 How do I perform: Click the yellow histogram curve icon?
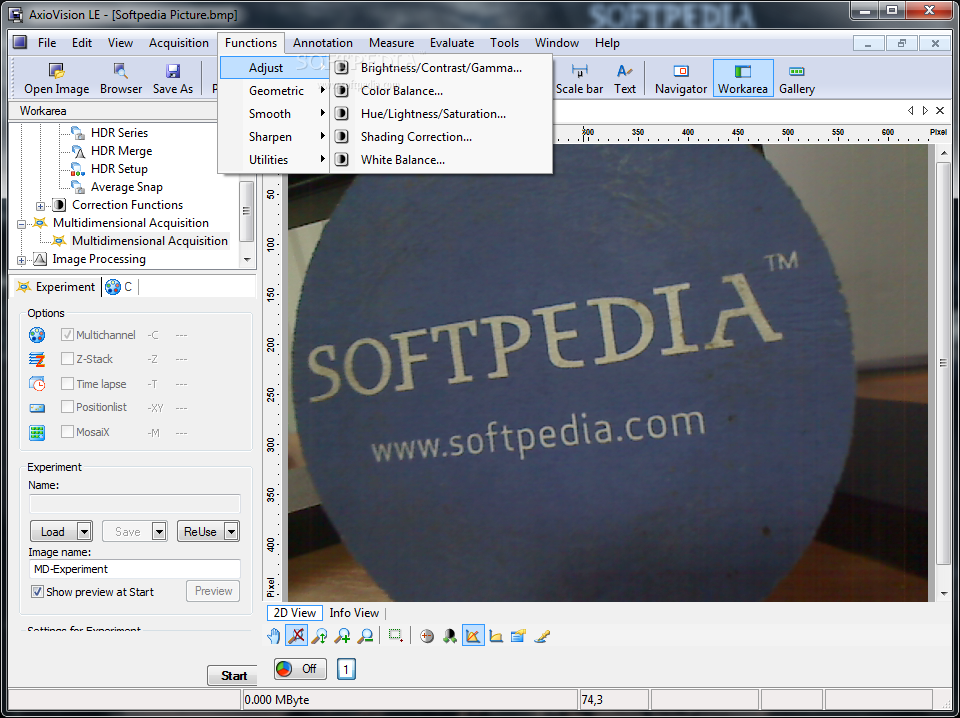pyautogui.click(x=496, y=637)
